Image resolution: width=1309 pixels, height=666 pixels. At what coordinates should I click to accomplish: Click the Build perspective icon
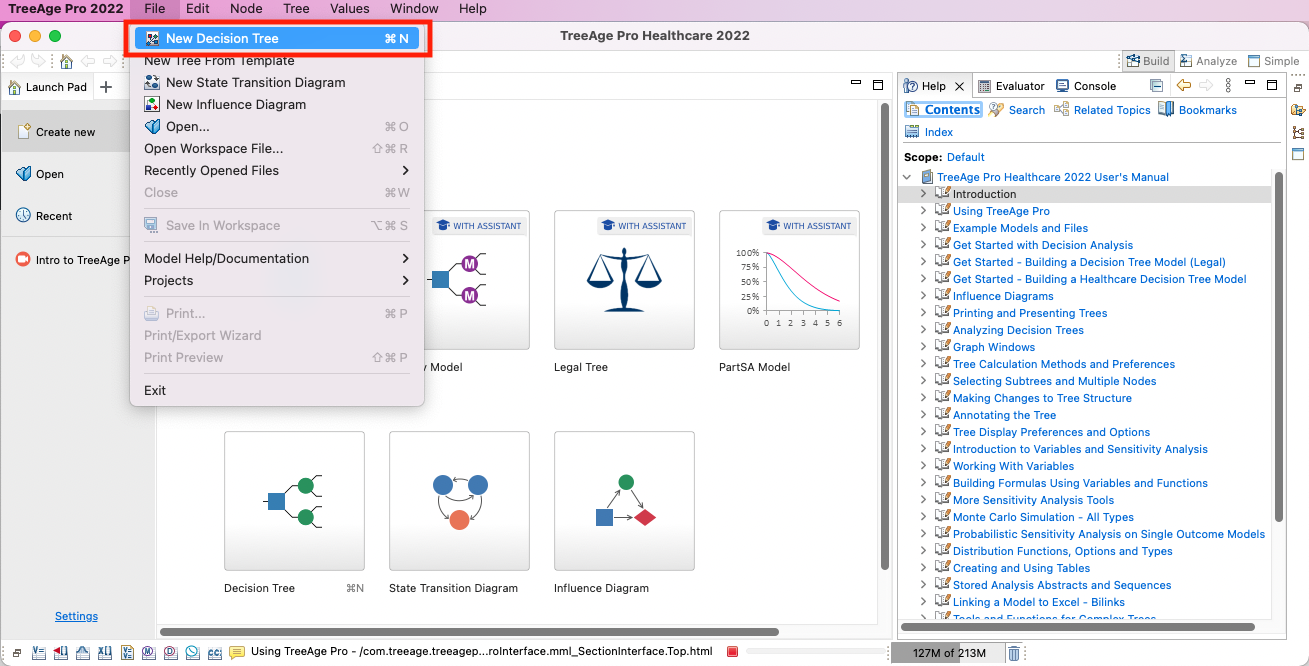1147,60
